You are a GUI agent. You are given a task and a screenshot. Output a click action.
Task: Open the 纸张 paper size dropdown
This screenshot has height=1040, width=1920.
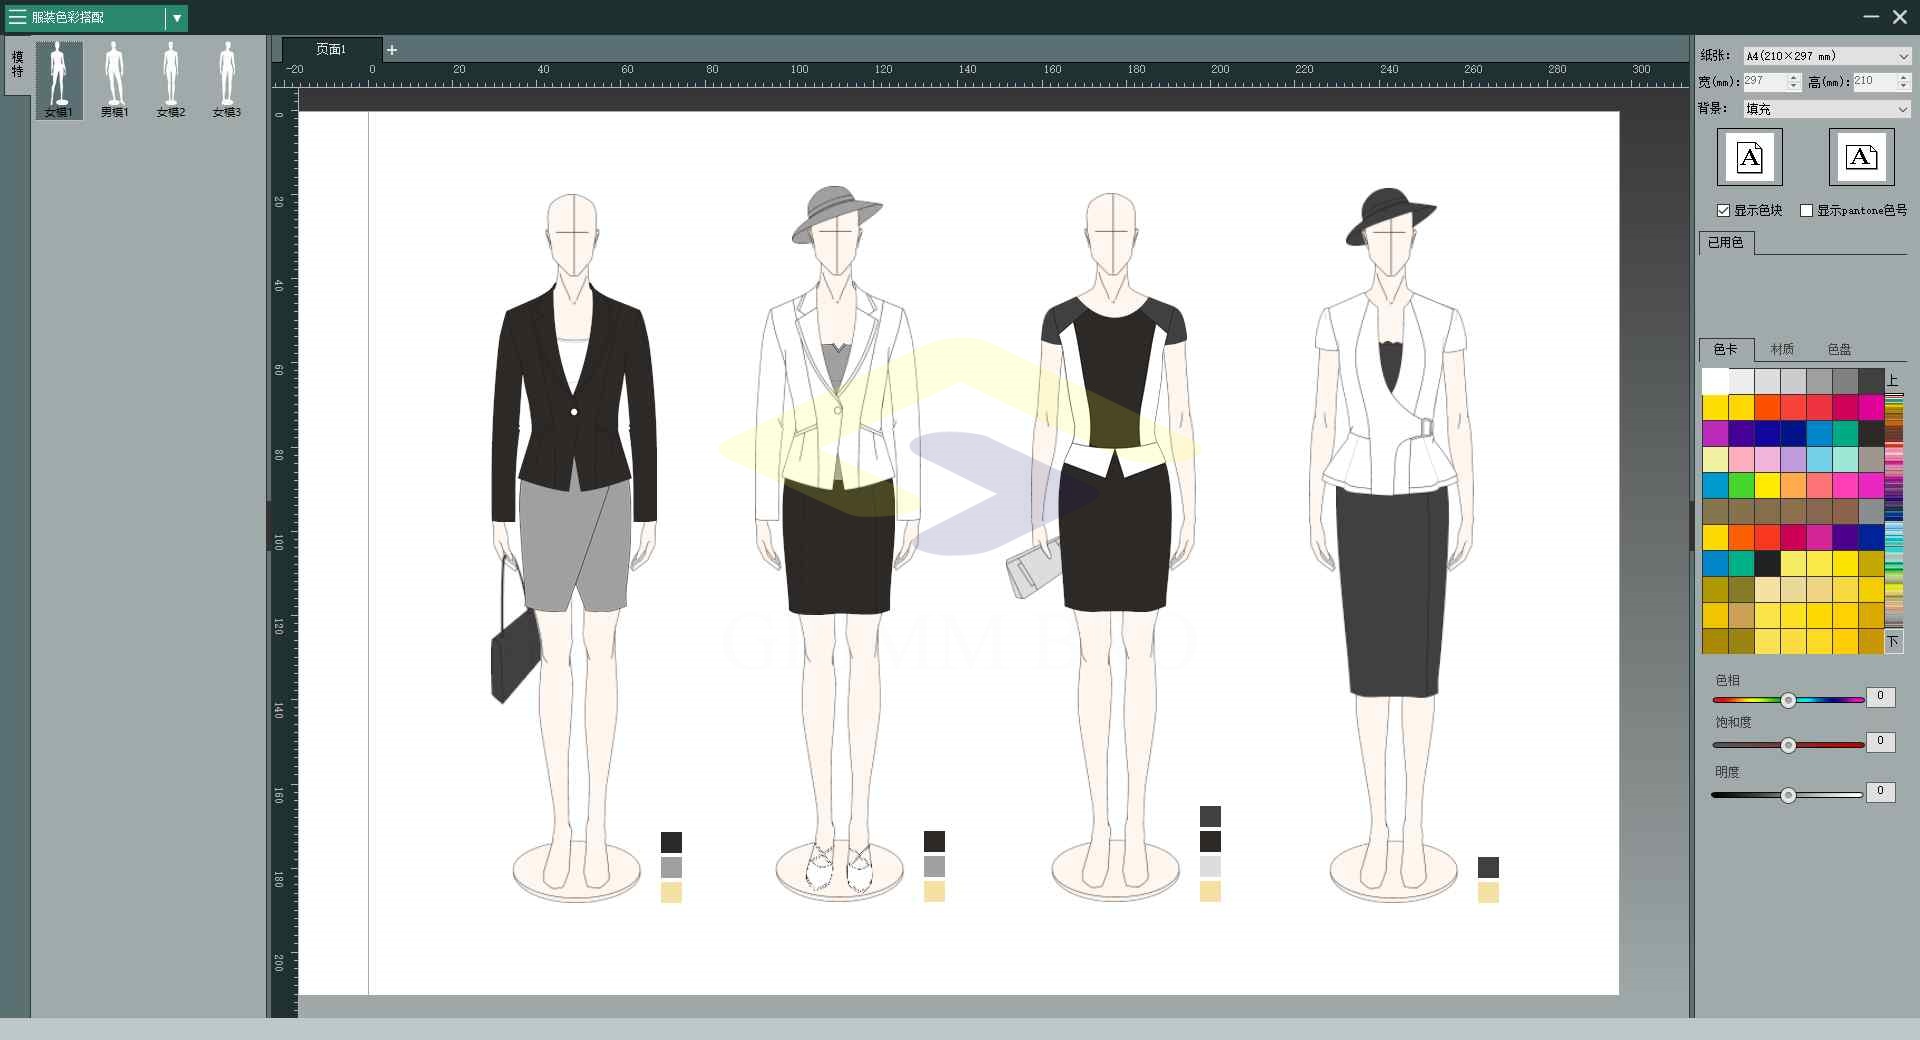click(1826, 56)
